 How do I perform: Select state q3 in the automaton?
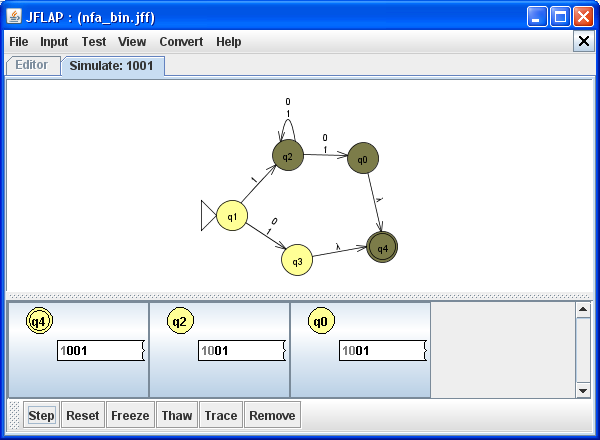297,260
